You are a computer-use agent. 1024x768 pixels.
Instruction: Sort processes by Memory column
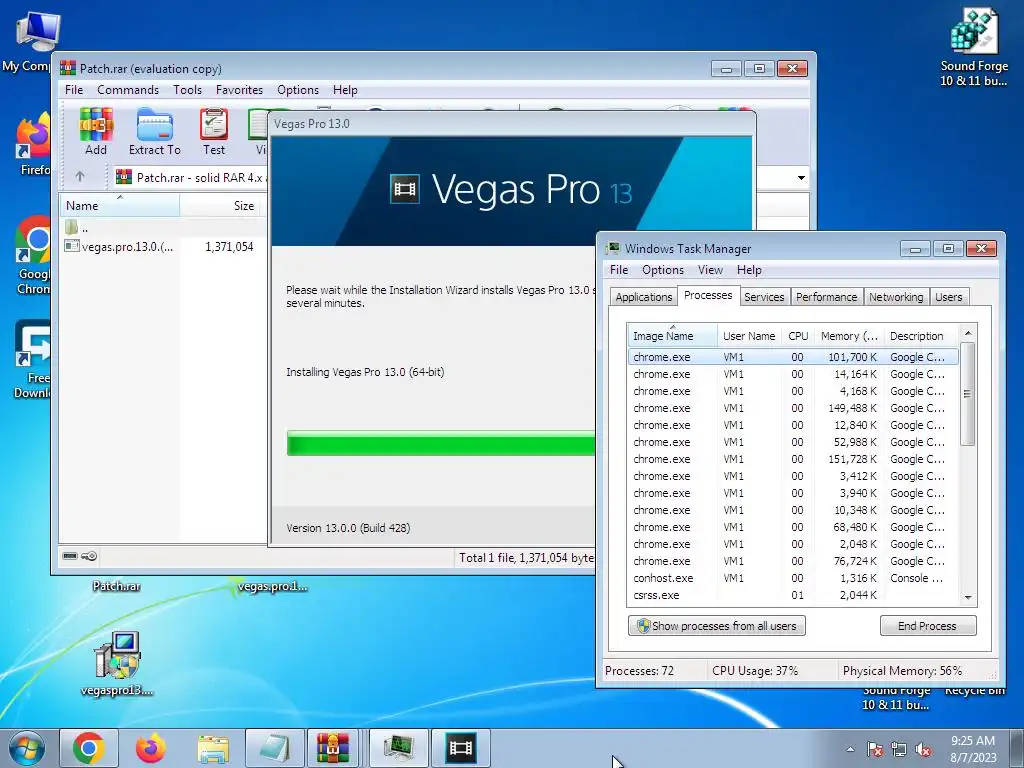pos(849,336)
